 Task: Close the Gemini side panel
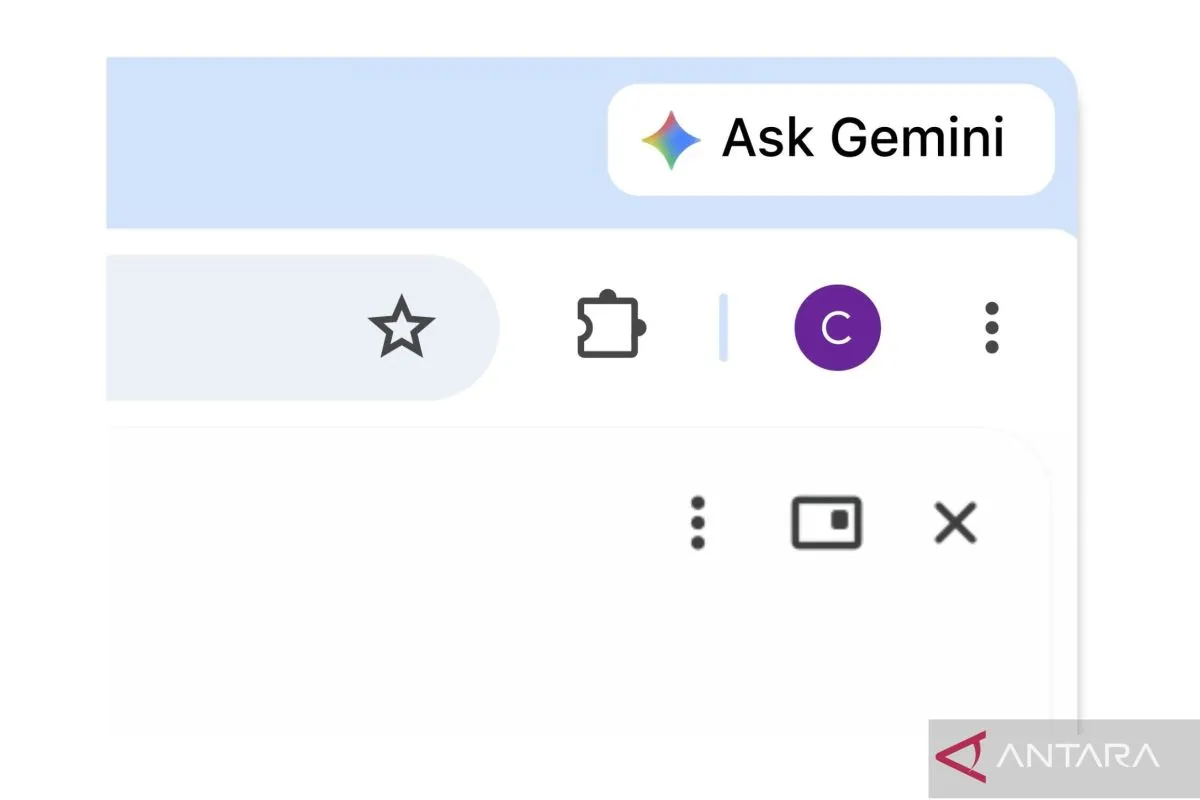955,523
